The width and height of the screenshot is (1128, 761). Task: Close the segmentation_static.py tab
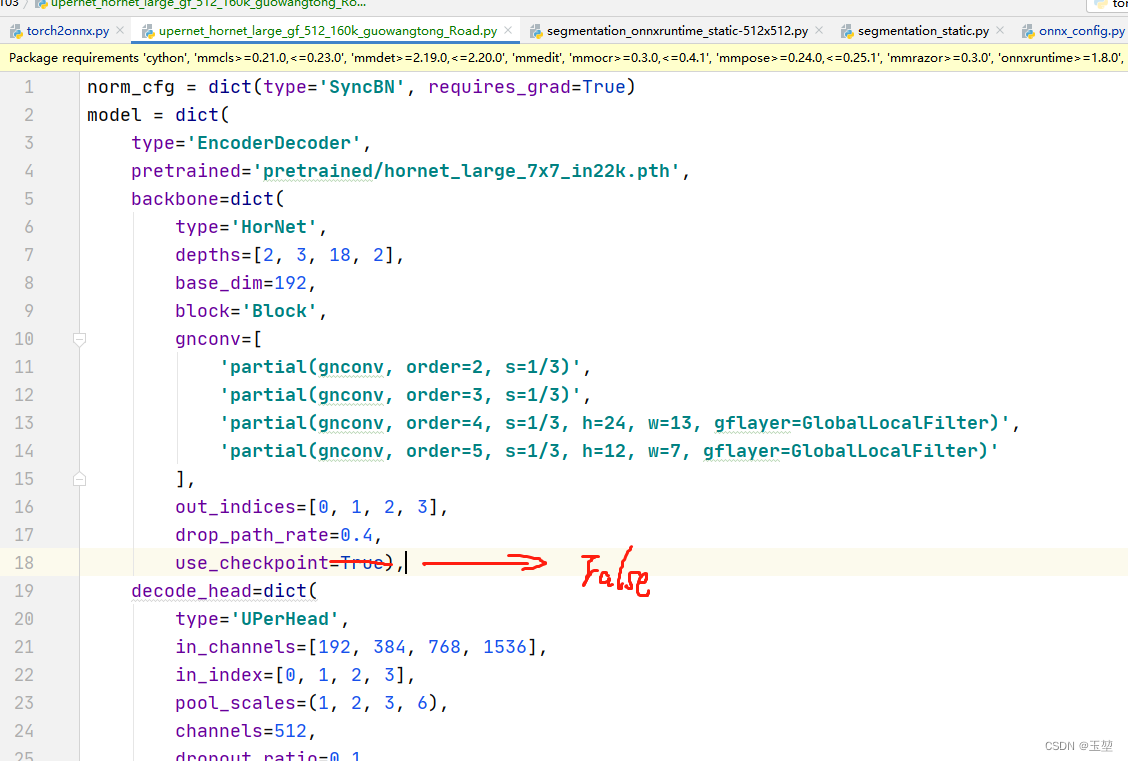[x=1000, y=30]
